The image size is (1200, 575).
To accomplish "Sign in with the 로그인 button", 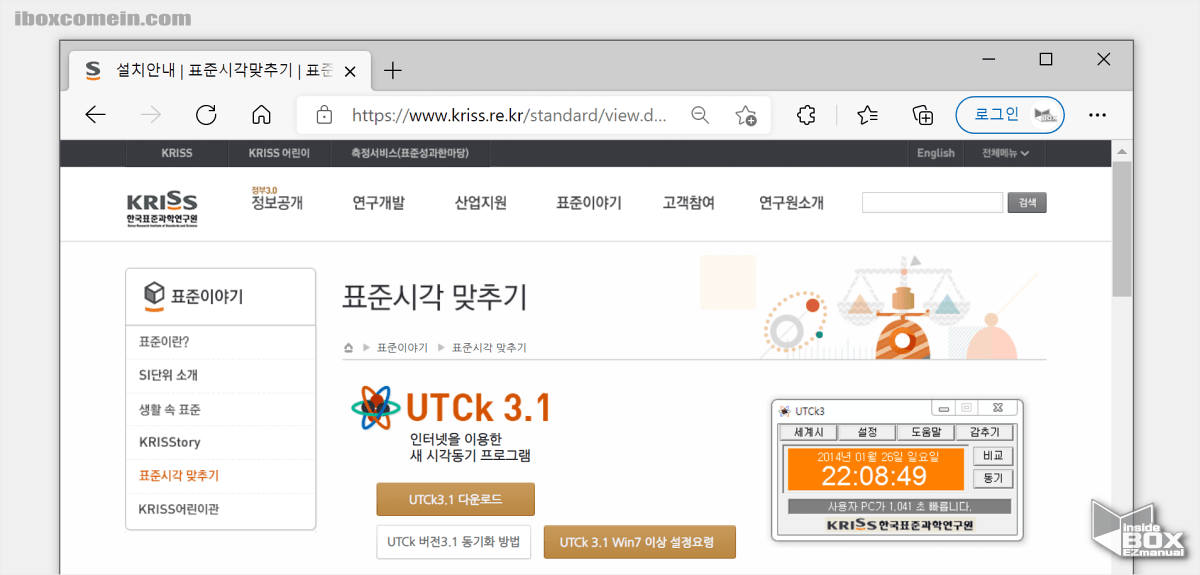I will point(1010,114).
